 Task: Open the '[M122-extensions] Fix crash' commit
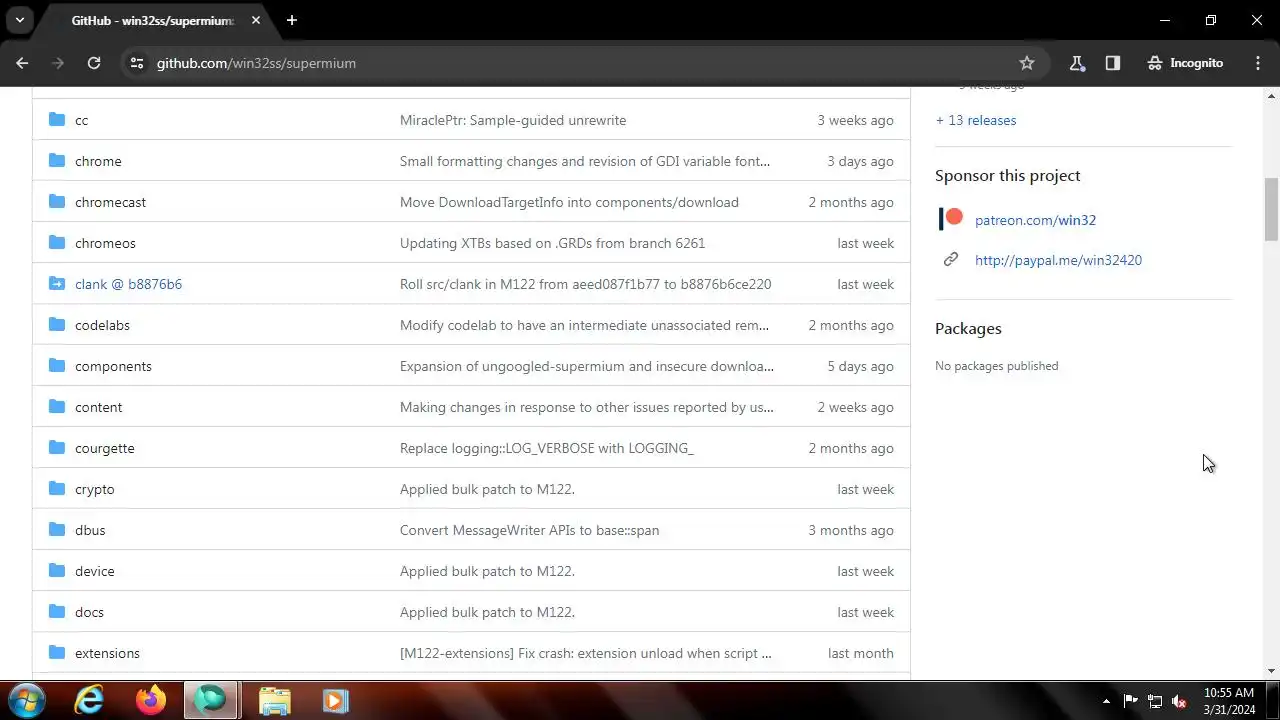coord(586,653)
